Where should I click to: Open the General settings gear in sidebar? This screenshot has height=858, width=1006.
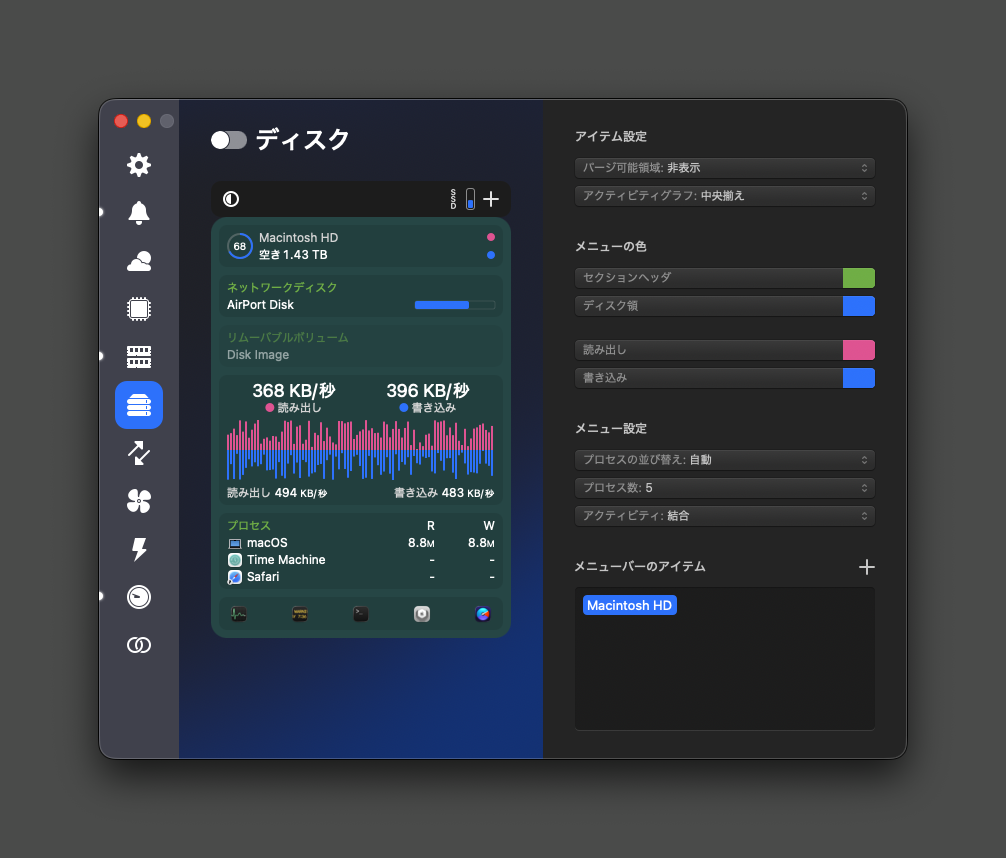(139, 165)
